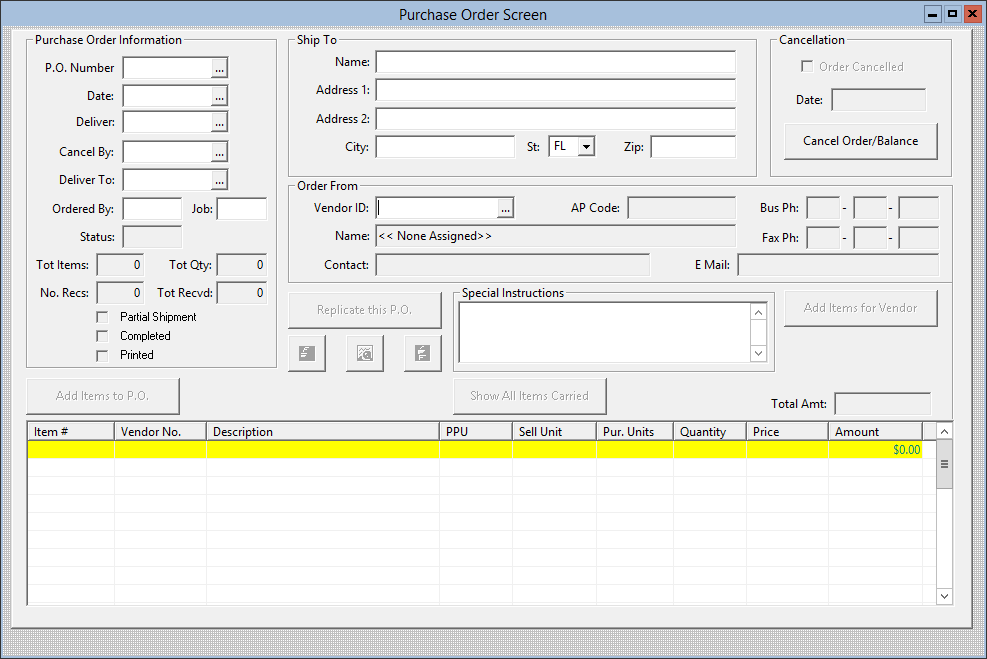Open the Cancel By ellipsis button

pos(219,152)
